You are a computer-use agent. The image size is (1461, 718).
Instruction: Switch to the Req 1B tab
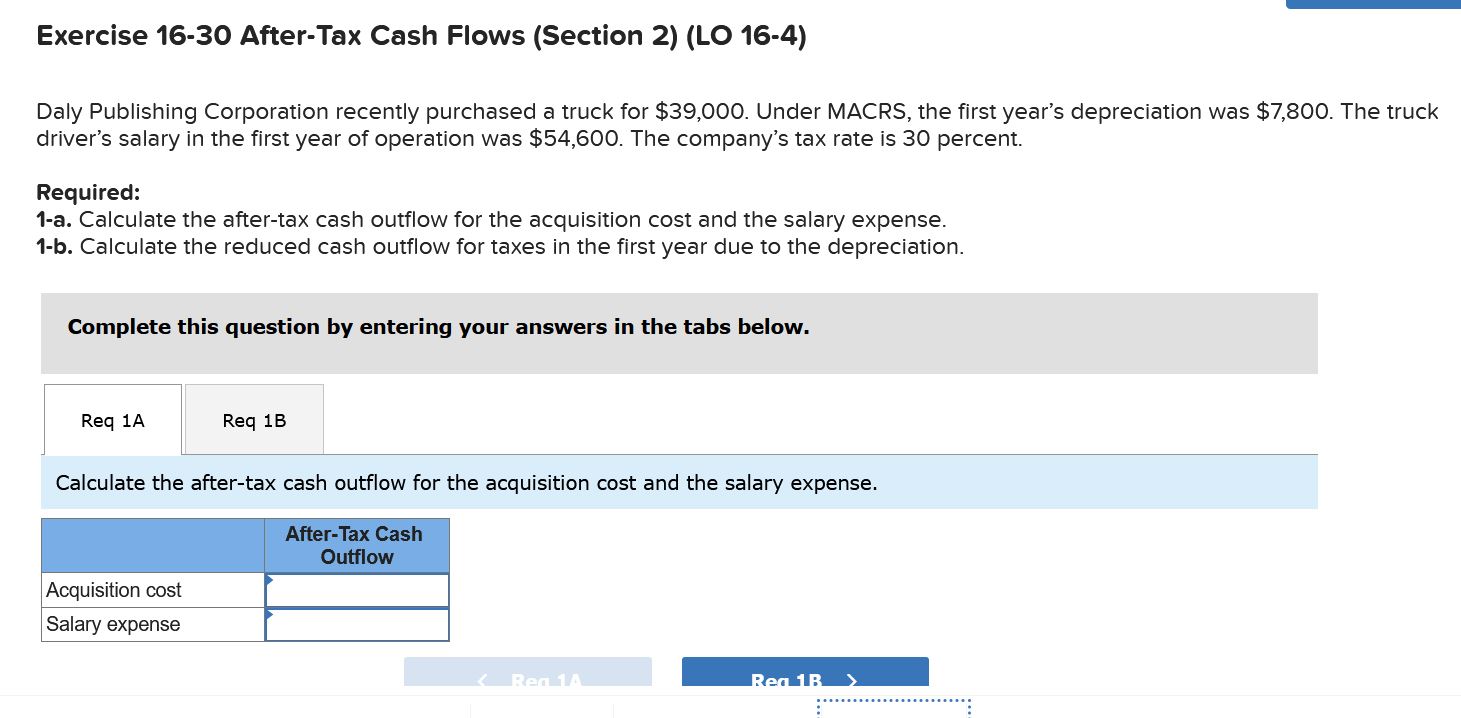tap(253, 419)
